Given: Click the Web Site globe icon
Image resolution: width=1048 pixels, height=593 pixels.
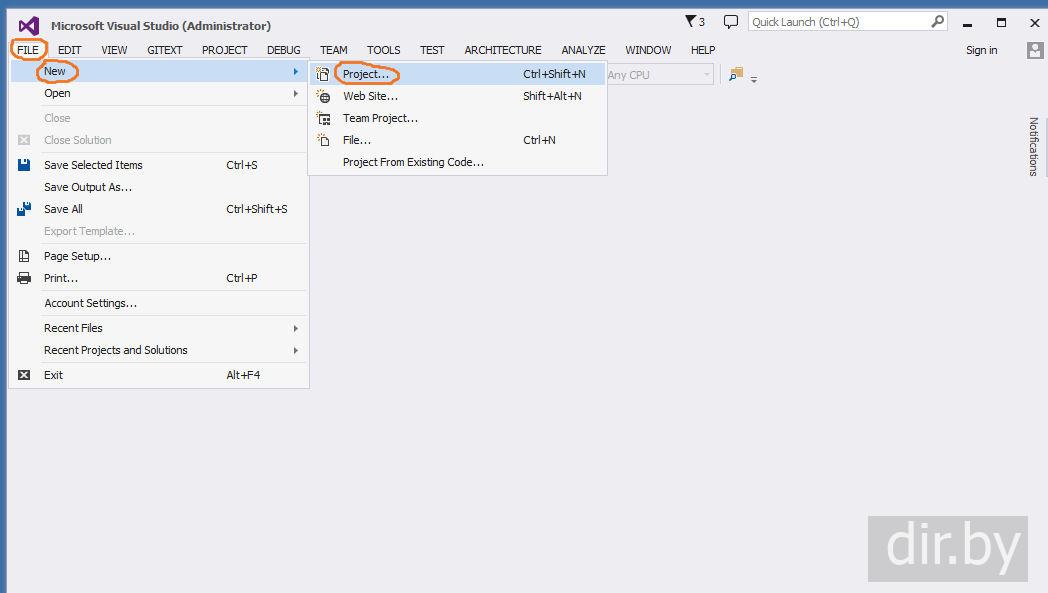Looking at the screenshot, I should tap(323, 96).
